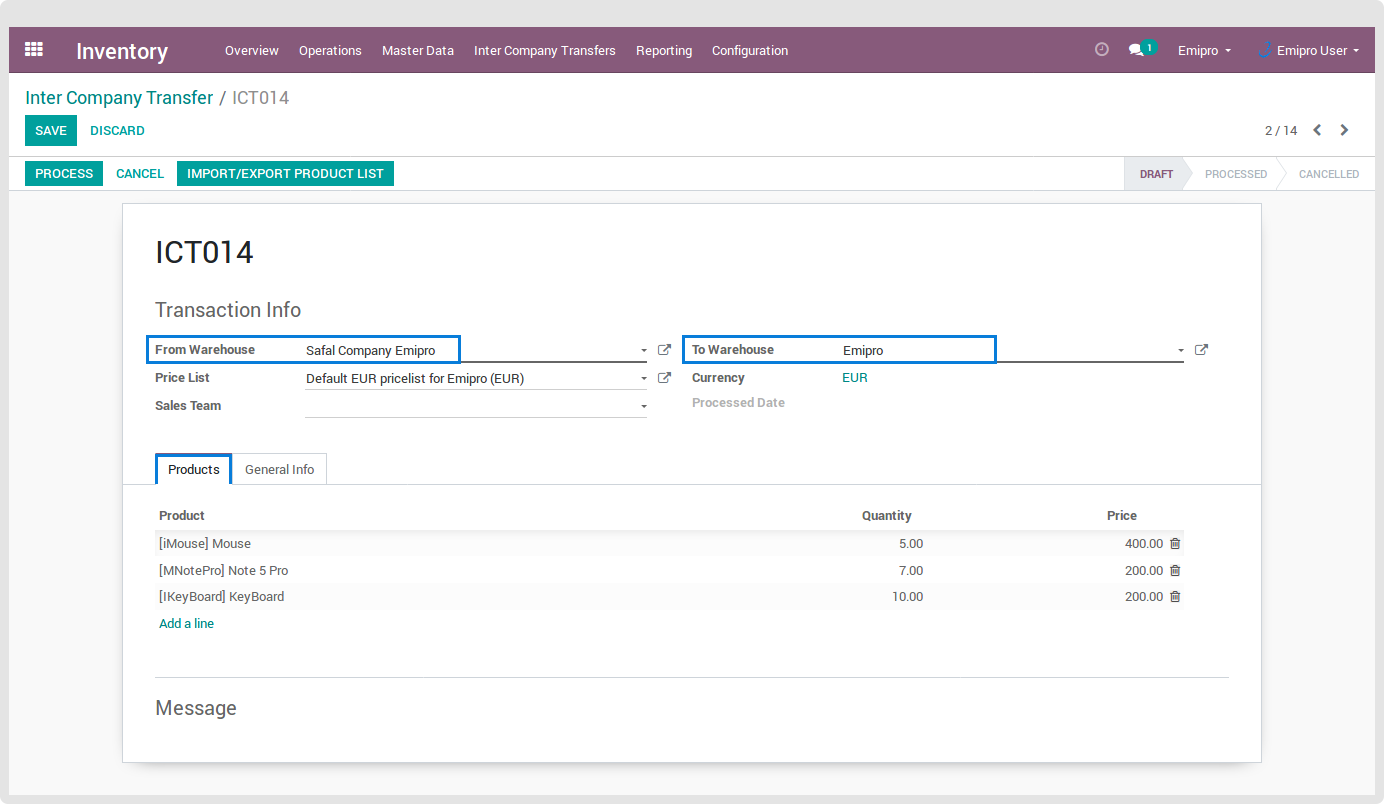Open the chat messages icon
Viewport: 1384px width, 804px height.
1137,50
